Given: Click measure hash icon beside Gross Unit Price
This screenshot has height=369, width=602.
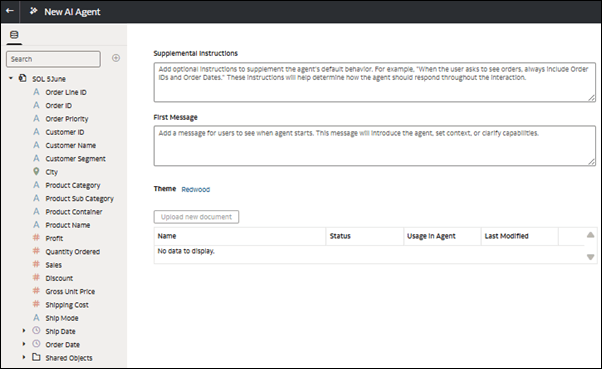Looking at the screenshot, I should [x=36, y=291].
